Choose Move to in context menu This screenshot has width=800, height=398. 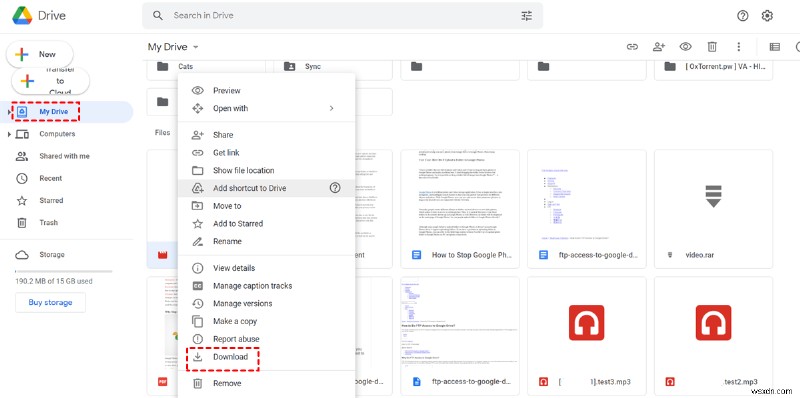pyautogui.click(x=266, y=206)
